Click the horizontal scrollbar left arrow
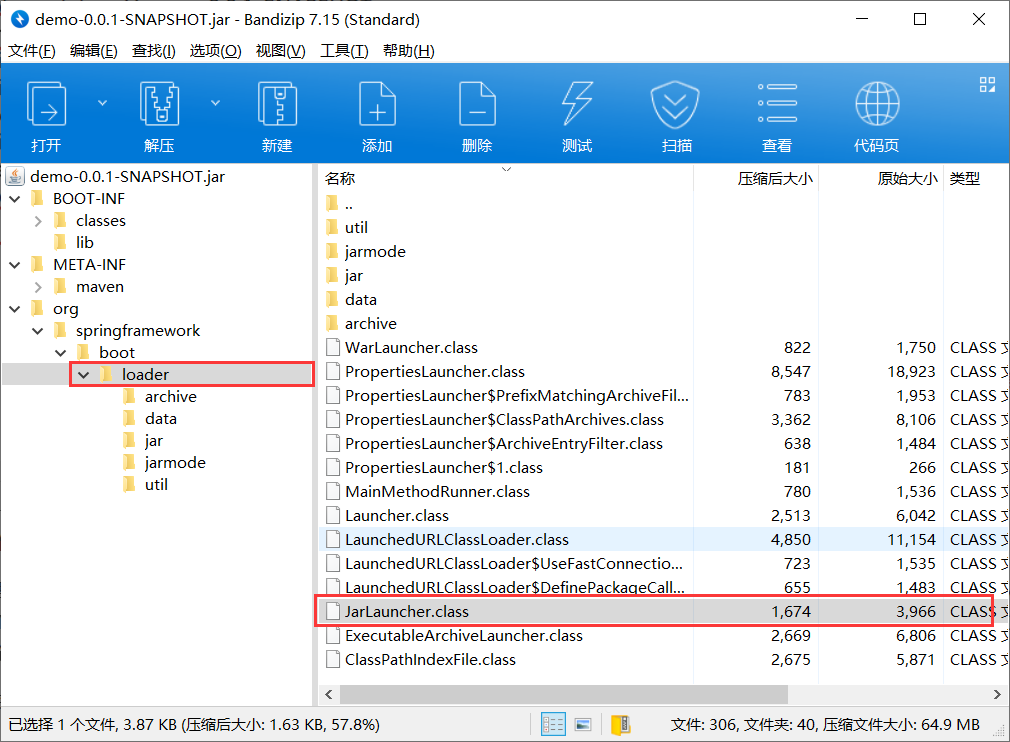This screenshot has height=742, width=1010. [x=329, y=694]
